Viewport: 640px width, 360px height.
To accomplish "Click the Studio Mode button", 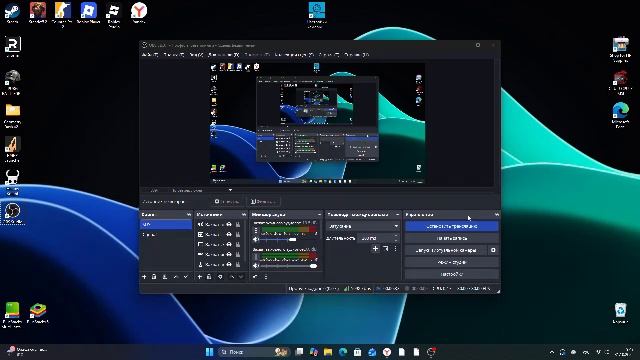I will click(451, 262).
